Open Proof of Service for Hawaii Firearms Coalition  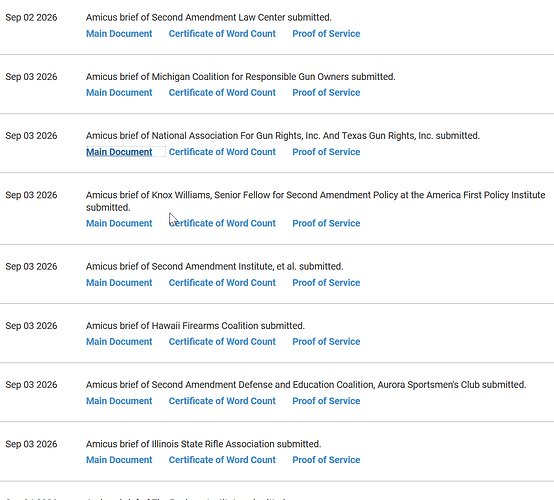click(x=326, y=342)
